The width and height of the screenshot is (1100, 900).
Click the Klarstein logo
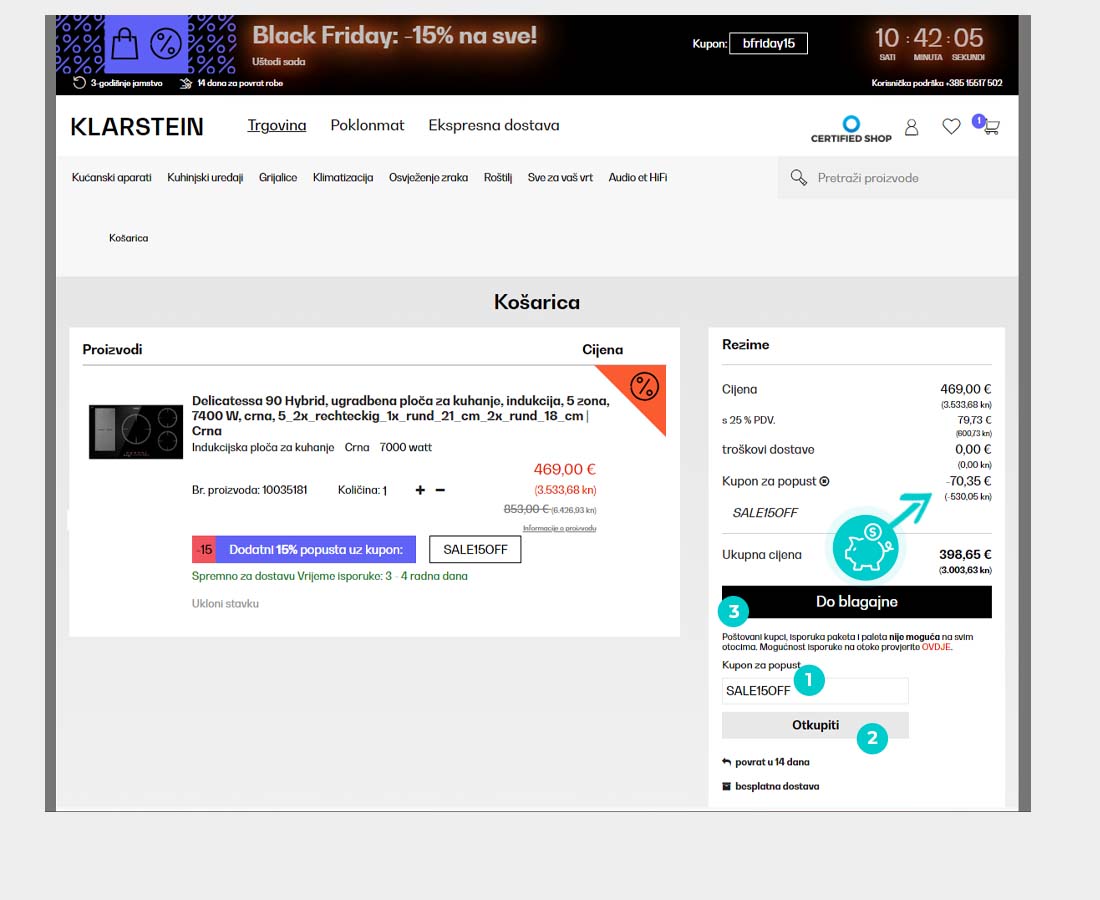(x=137, y=127)
